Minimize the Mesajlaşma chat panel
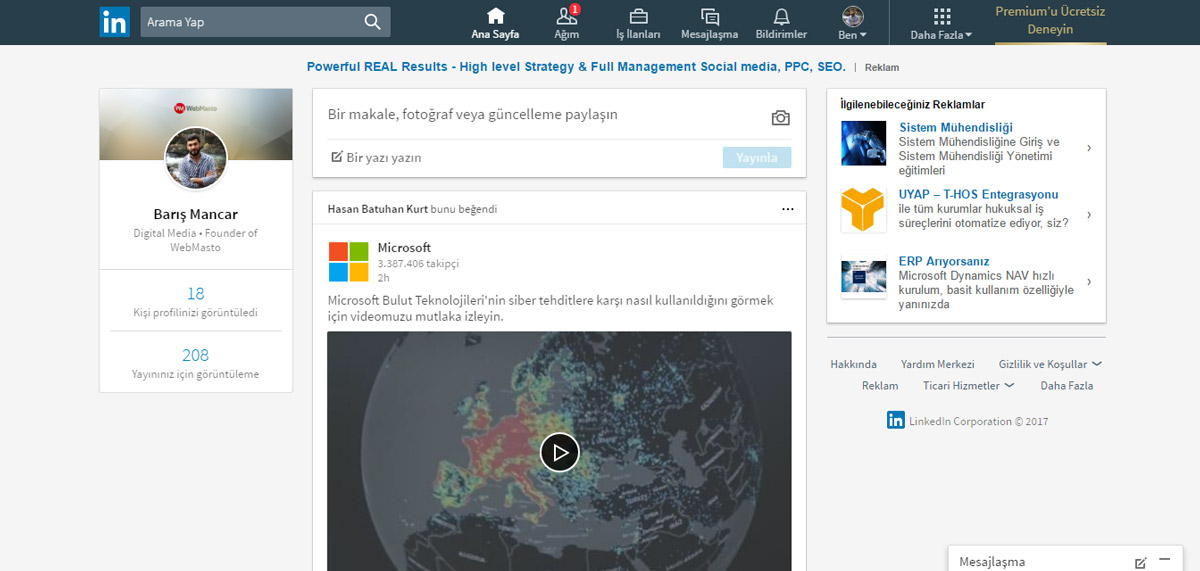The width and height of the screenshot is (1200, 571). 1165,560
